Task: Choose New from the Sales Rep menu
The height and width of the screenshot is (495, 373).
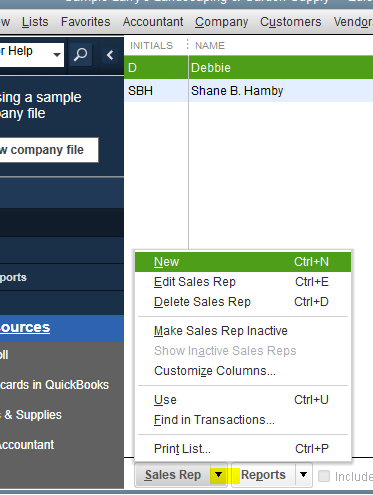Action: point(243,262)
